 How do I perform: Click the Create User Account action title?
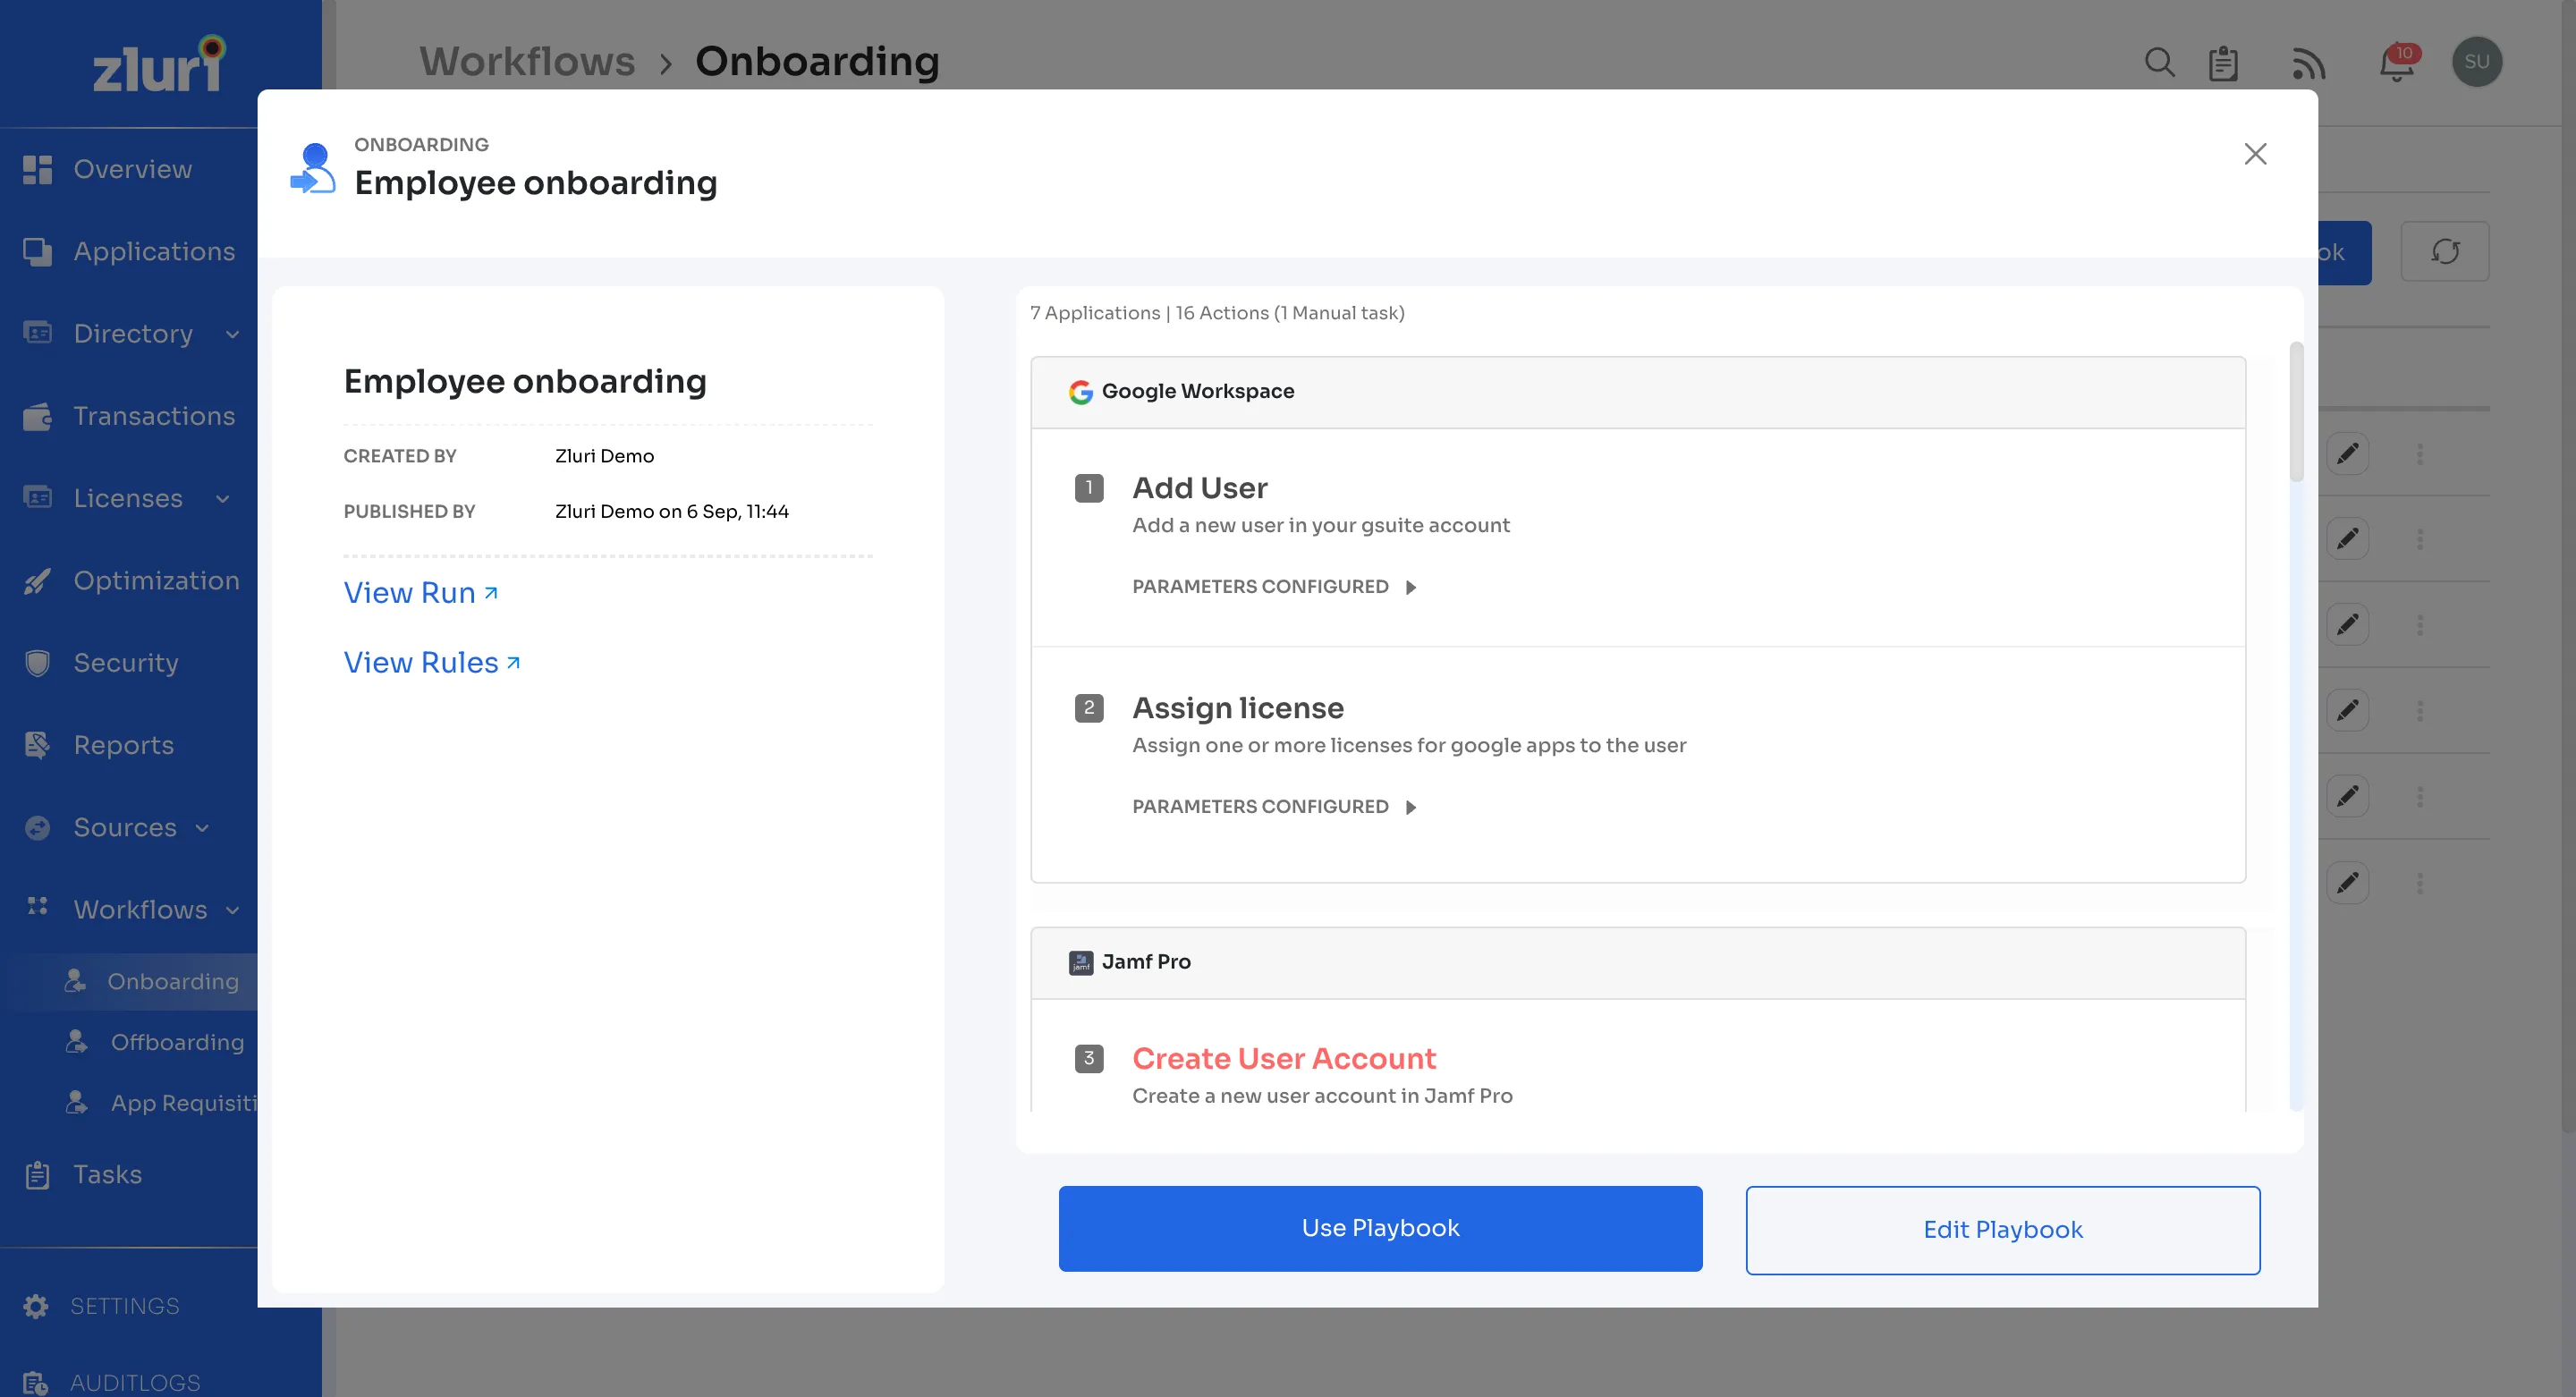pos(1284,1058)
